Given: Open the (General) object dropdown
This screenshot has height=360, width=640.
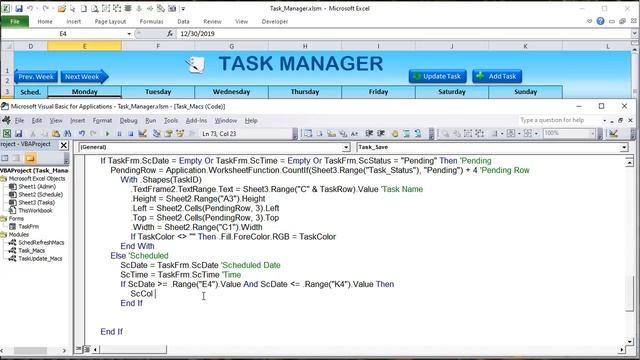Looking at the screenshot, I should (346, 147).
